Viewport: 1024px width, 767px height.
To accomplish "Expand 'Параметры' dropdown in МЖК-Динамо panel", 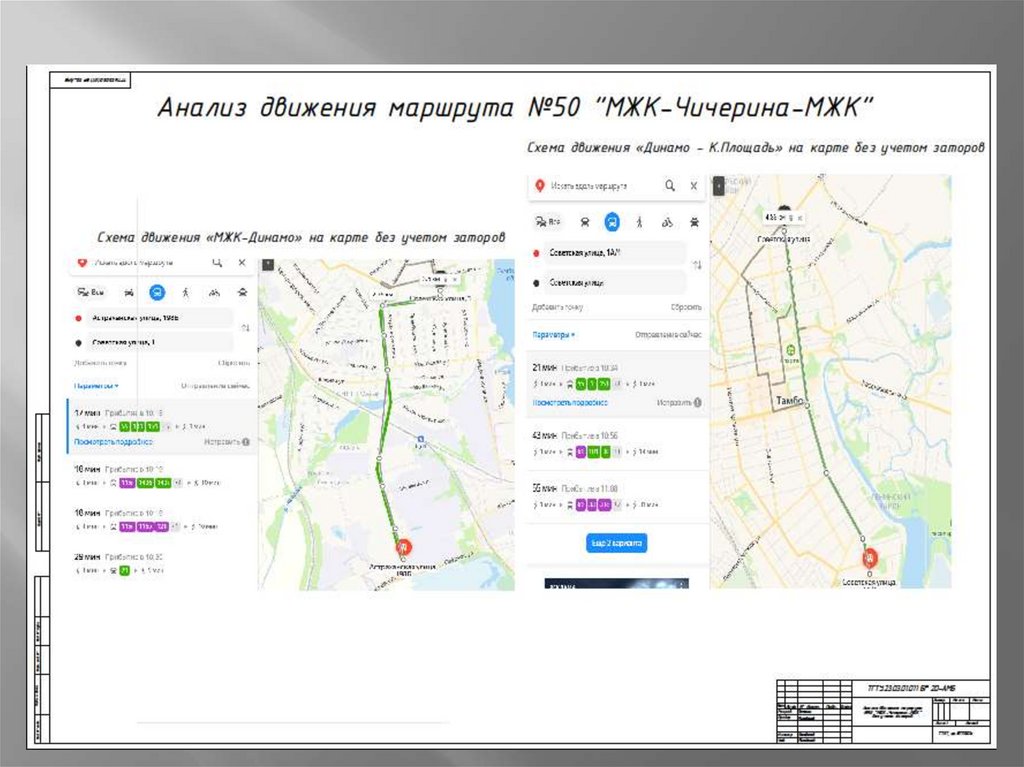I will coord(96,386).
